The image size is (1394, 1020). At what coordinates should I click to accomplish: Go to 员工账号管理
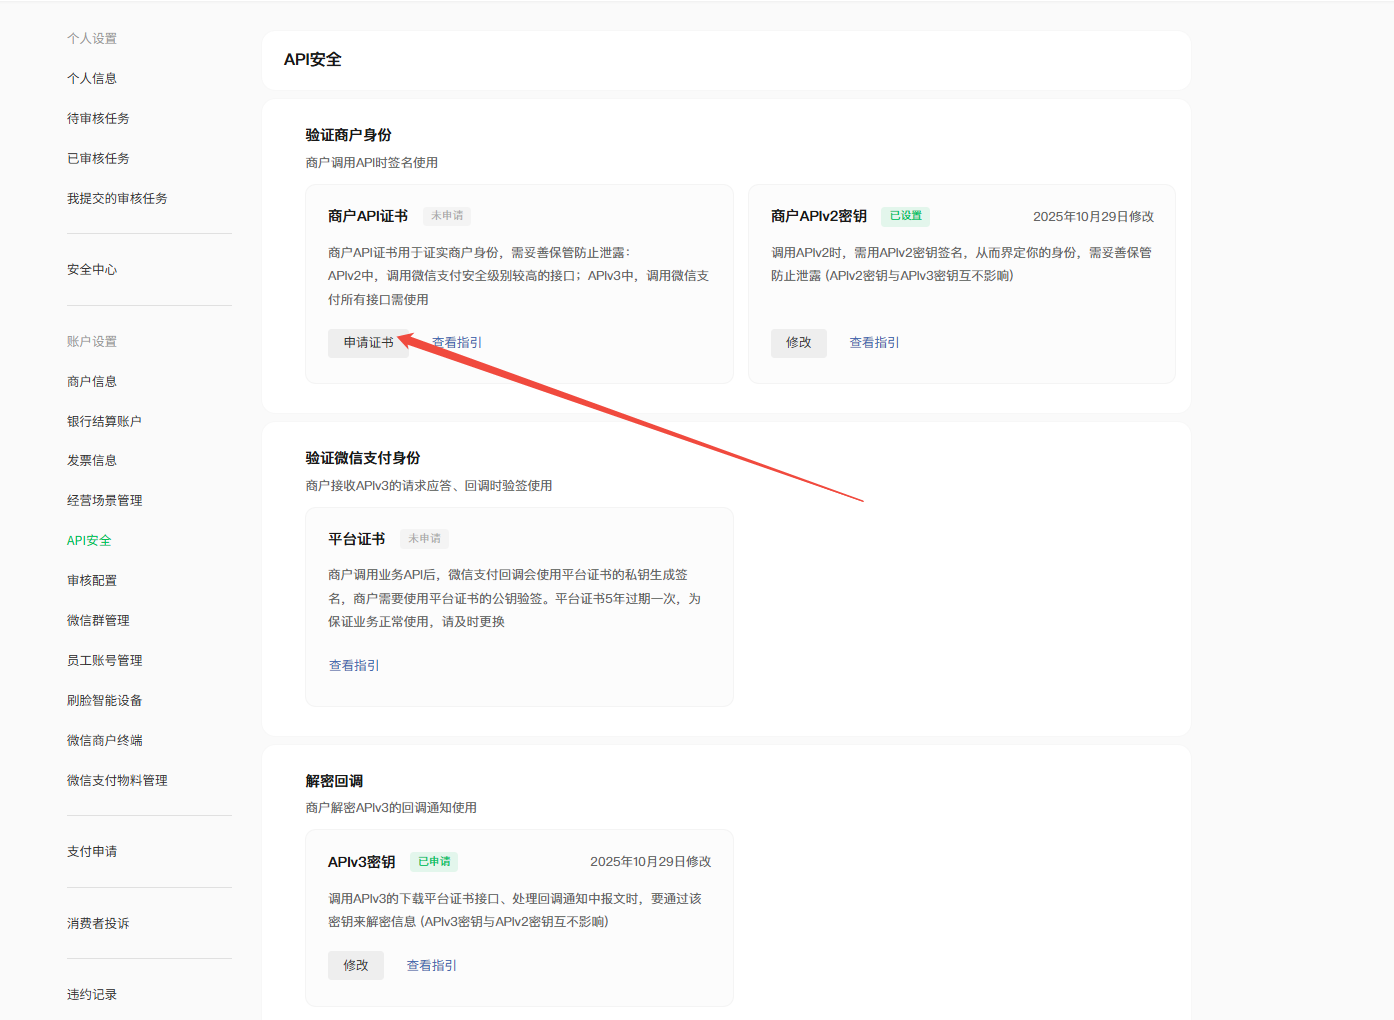104,661
